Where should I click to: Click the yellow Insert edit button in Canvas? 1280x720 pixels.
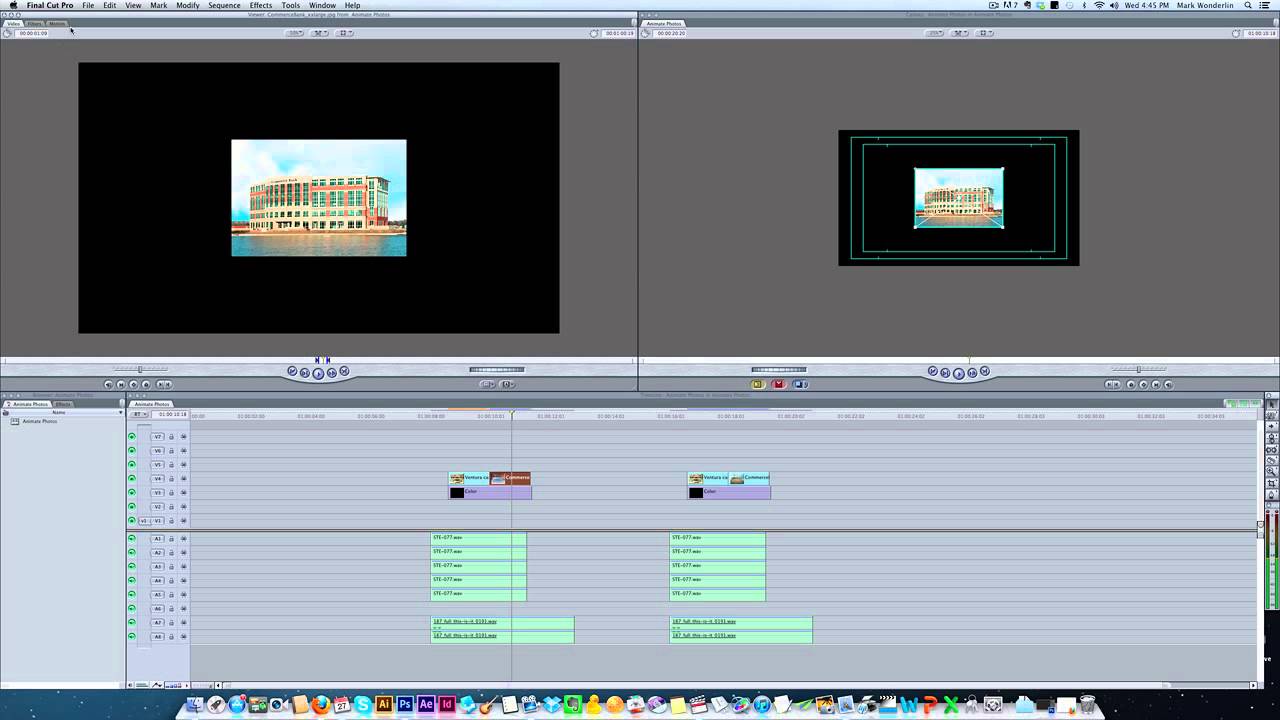pos(757,384)
